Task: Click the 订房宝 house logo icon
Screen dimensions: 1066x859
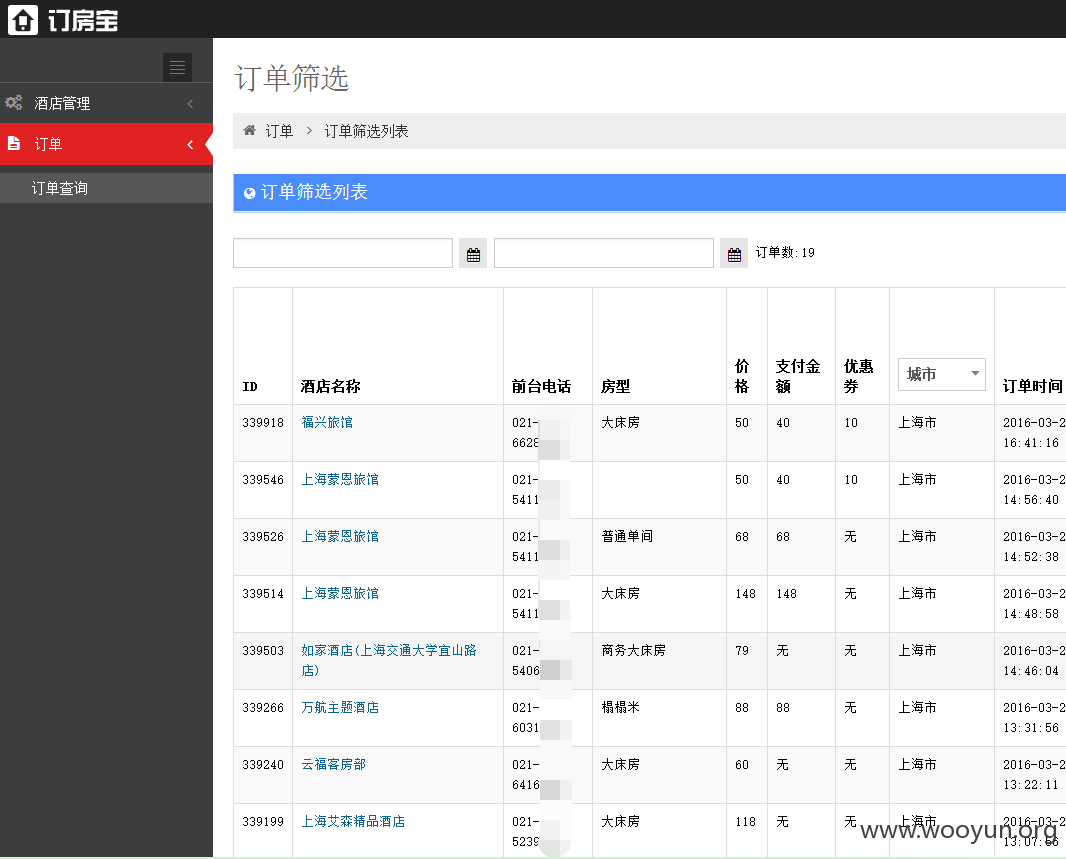Action: coord(22,20)
